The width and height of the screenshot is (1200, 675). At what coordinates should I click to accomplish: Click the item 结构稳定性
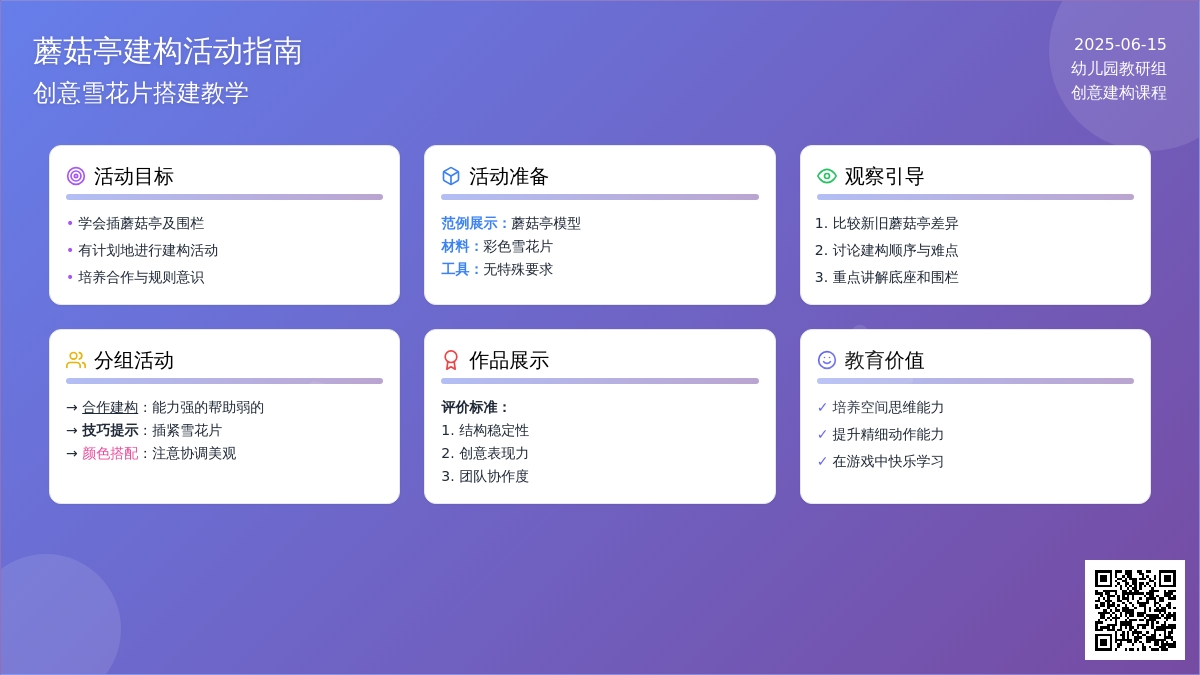coord(494,430)
